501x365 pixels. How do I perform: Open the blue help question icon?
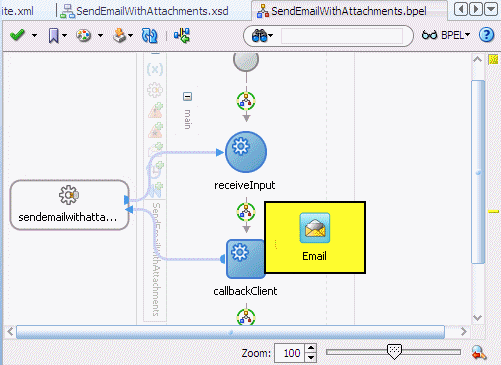(486, 35)
